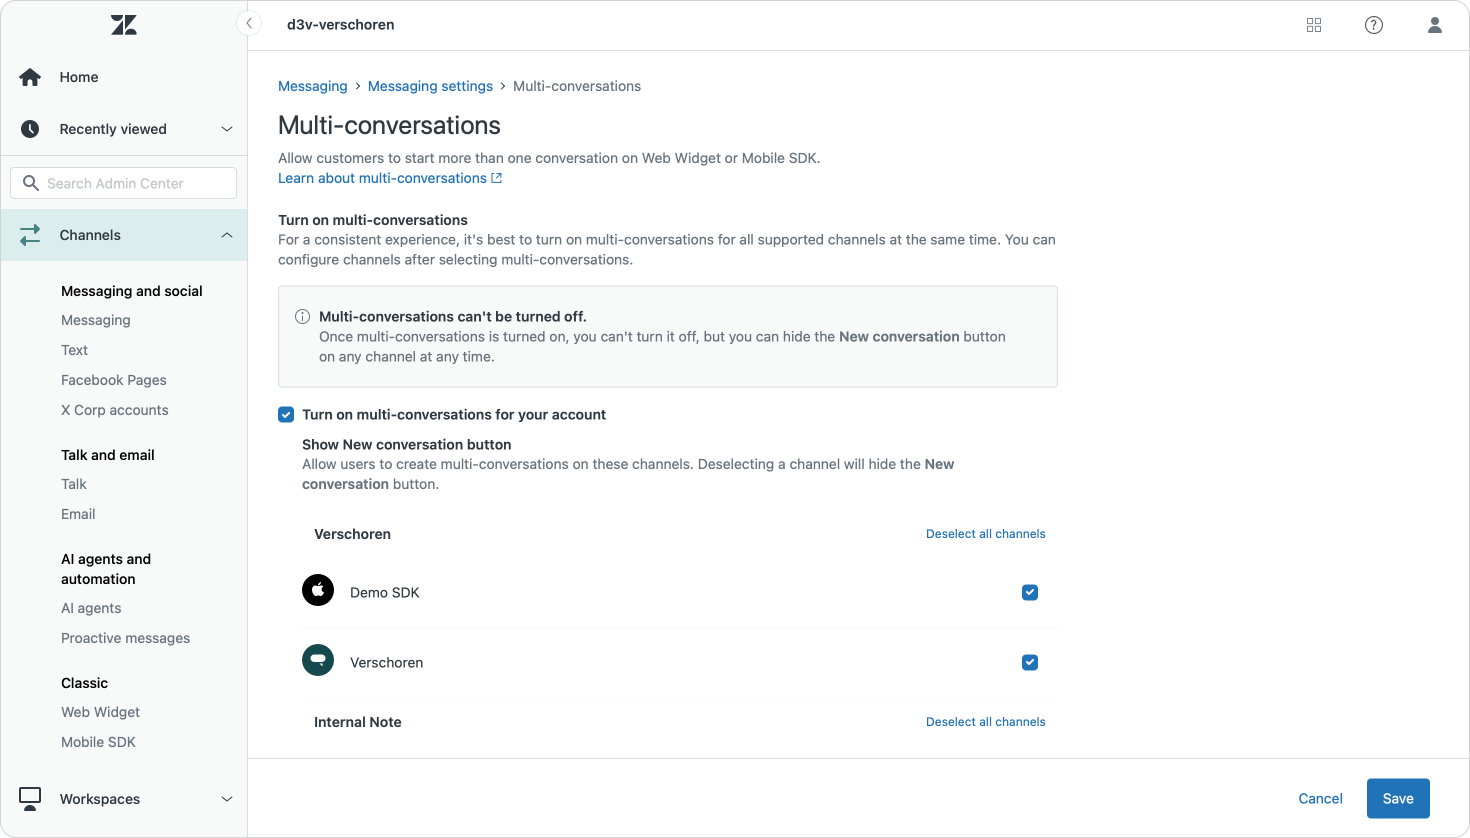Screen dimensions: 1470x838
Task: Uncheck Turn on multi-conversations for your account
Action: [x=286, y=415]
